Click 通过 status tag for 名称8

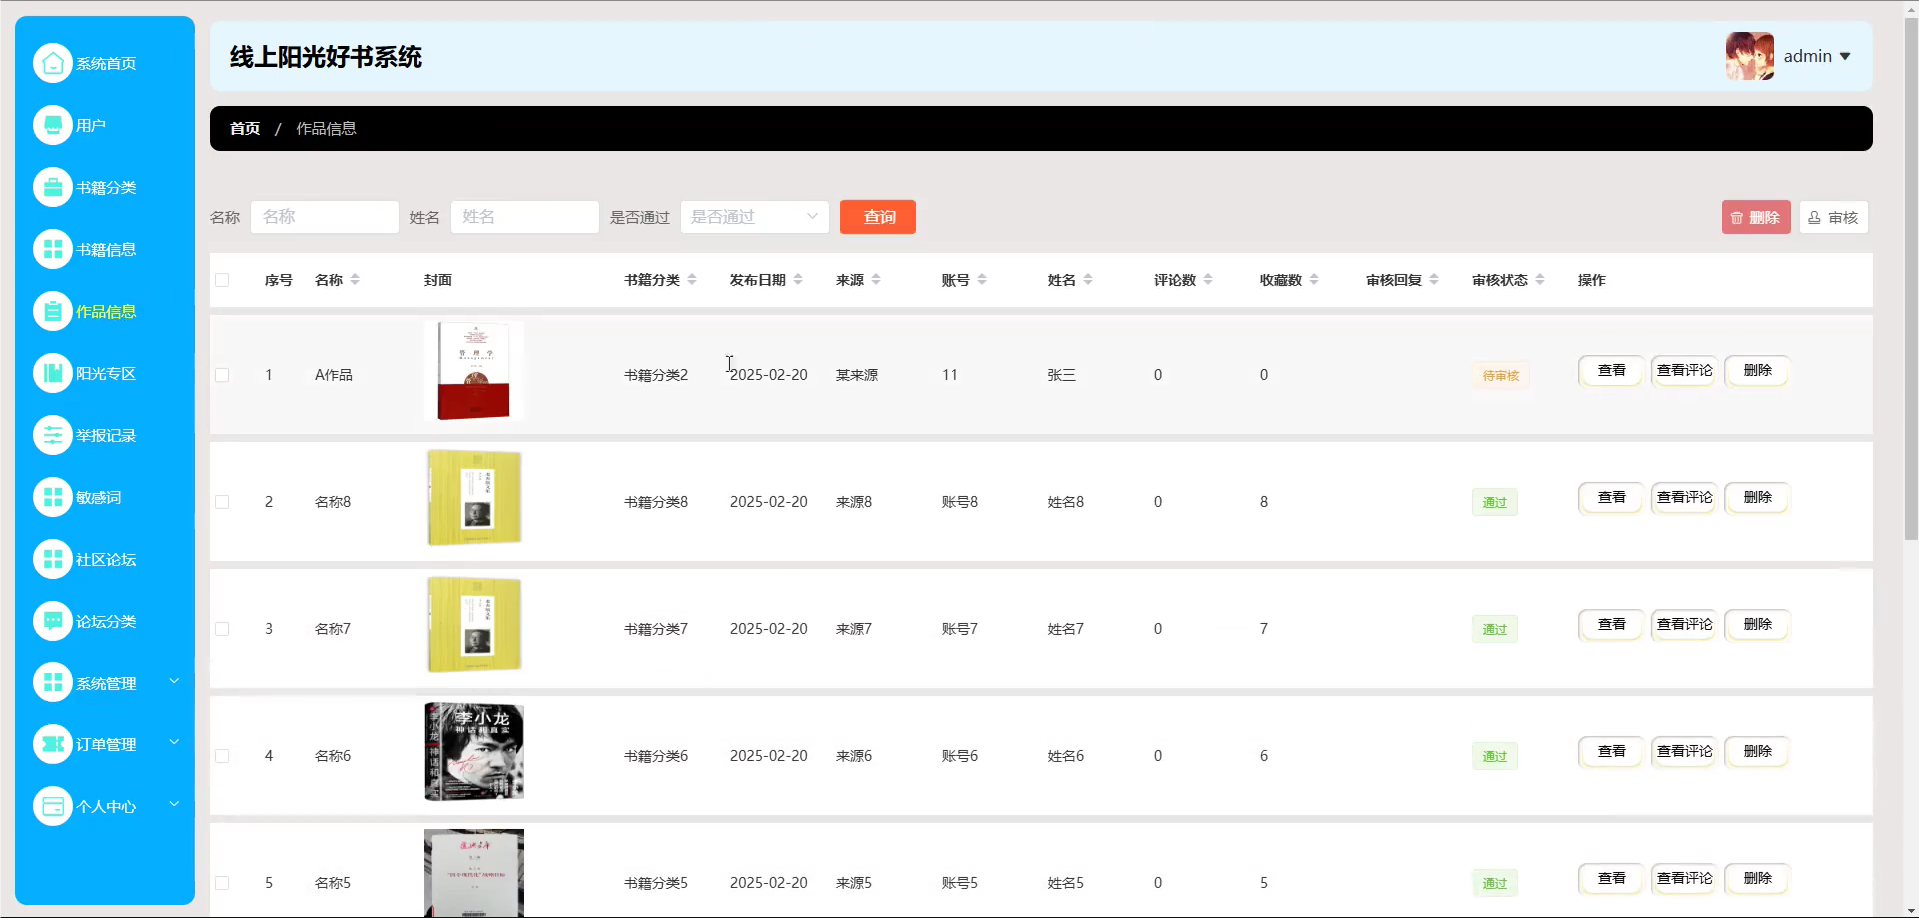coord(1494,503)
